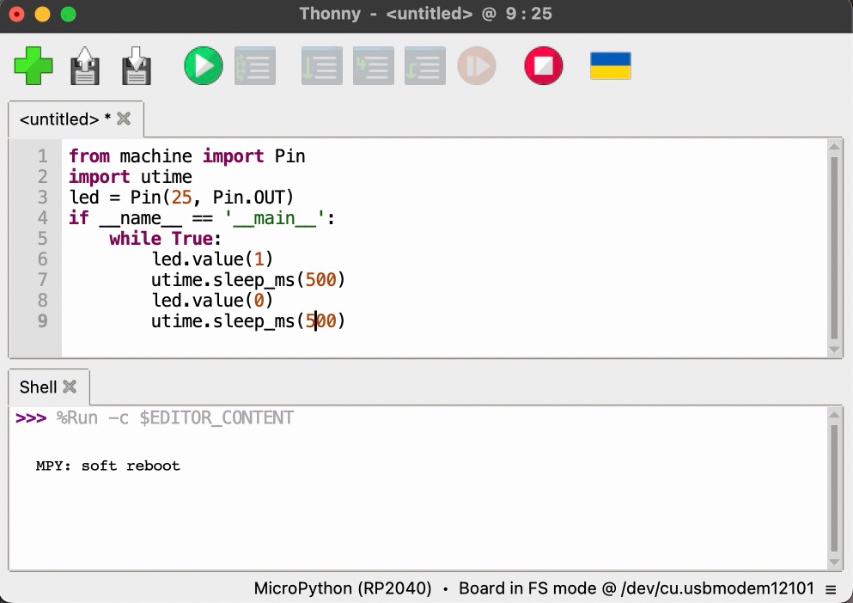Save the current script with save icon
This screenshot has height=603, width=853.
point(136,66)
